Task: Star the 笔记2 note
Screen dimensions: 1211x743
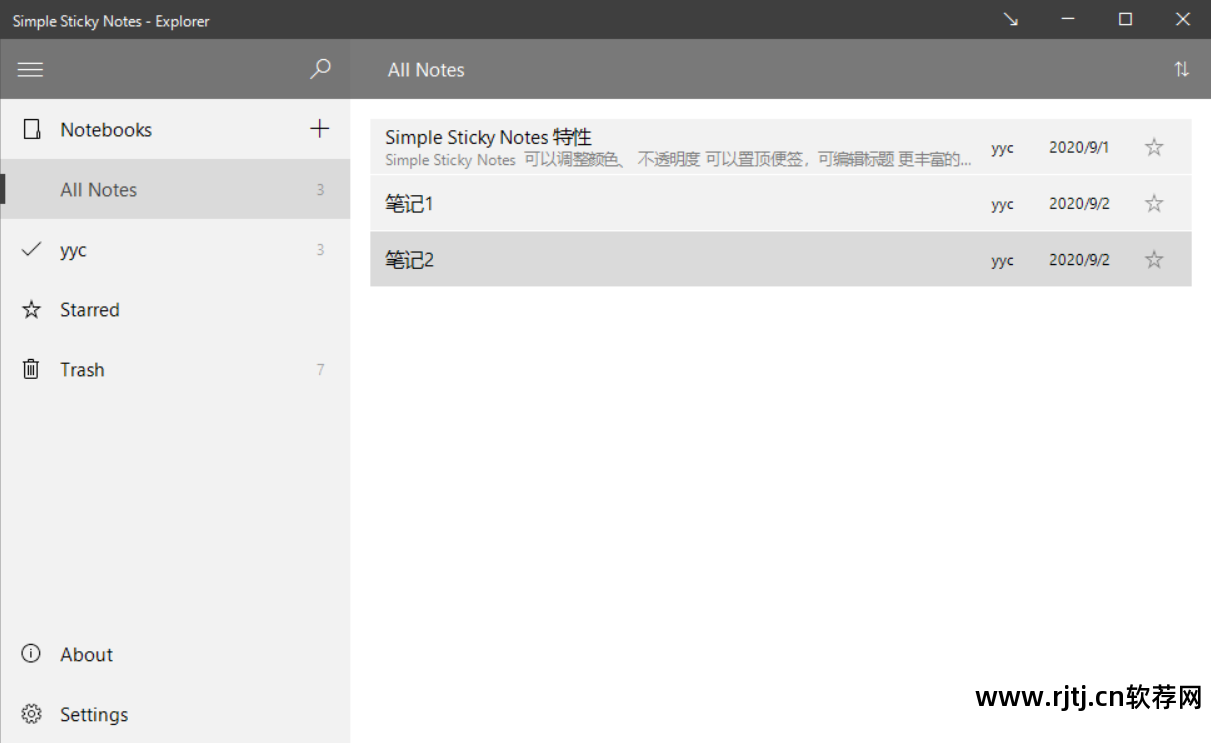Action: click(1154, 260)
